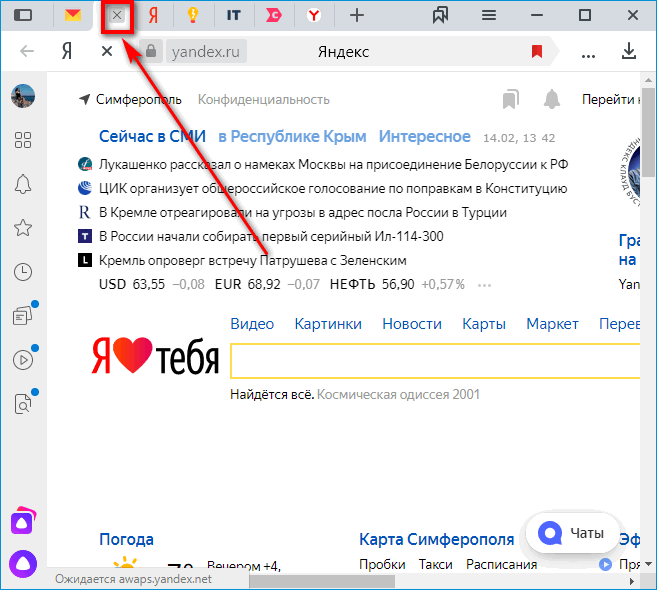Open the Маркет service link
The image size is (657, 590).
tap(552, 324)
